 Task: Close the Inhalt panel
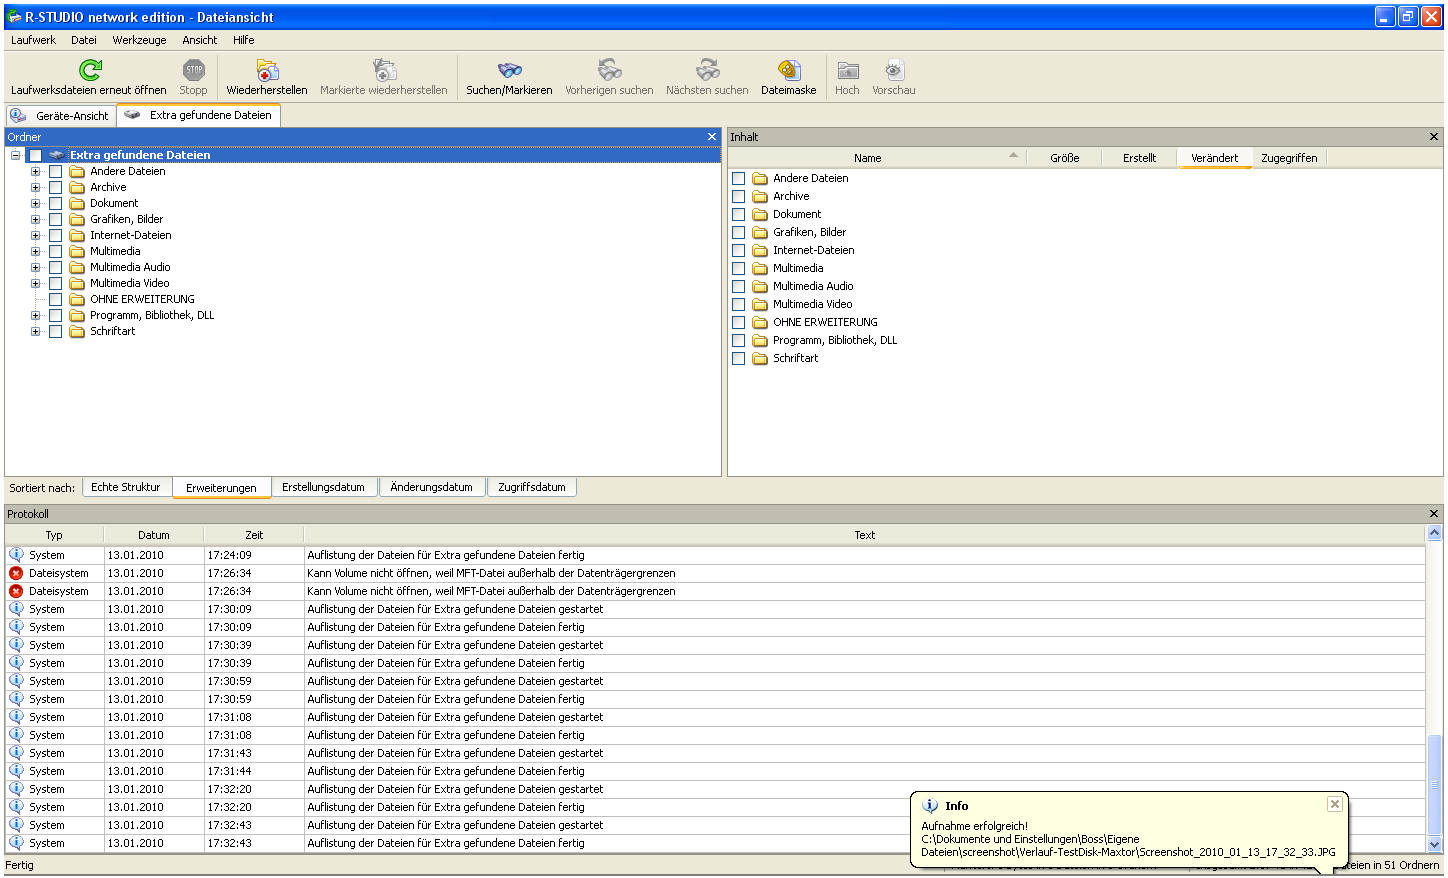1434,137
